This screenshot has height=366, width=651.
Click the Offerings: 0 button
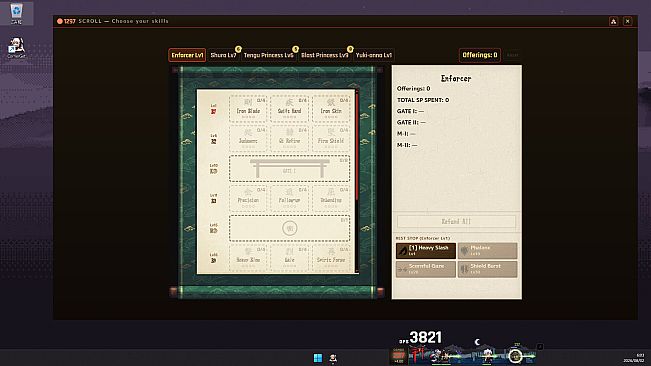tap(480, 55)
